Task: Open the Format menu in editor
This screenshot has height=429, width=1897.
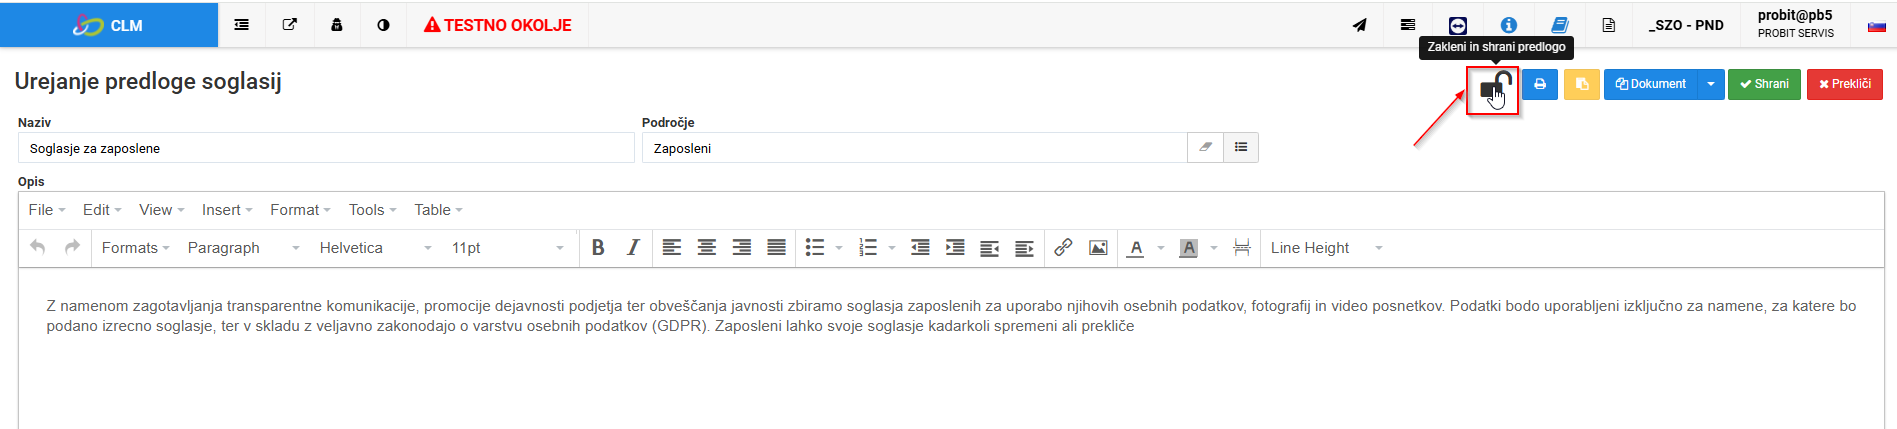Action: tap(300, 210)
